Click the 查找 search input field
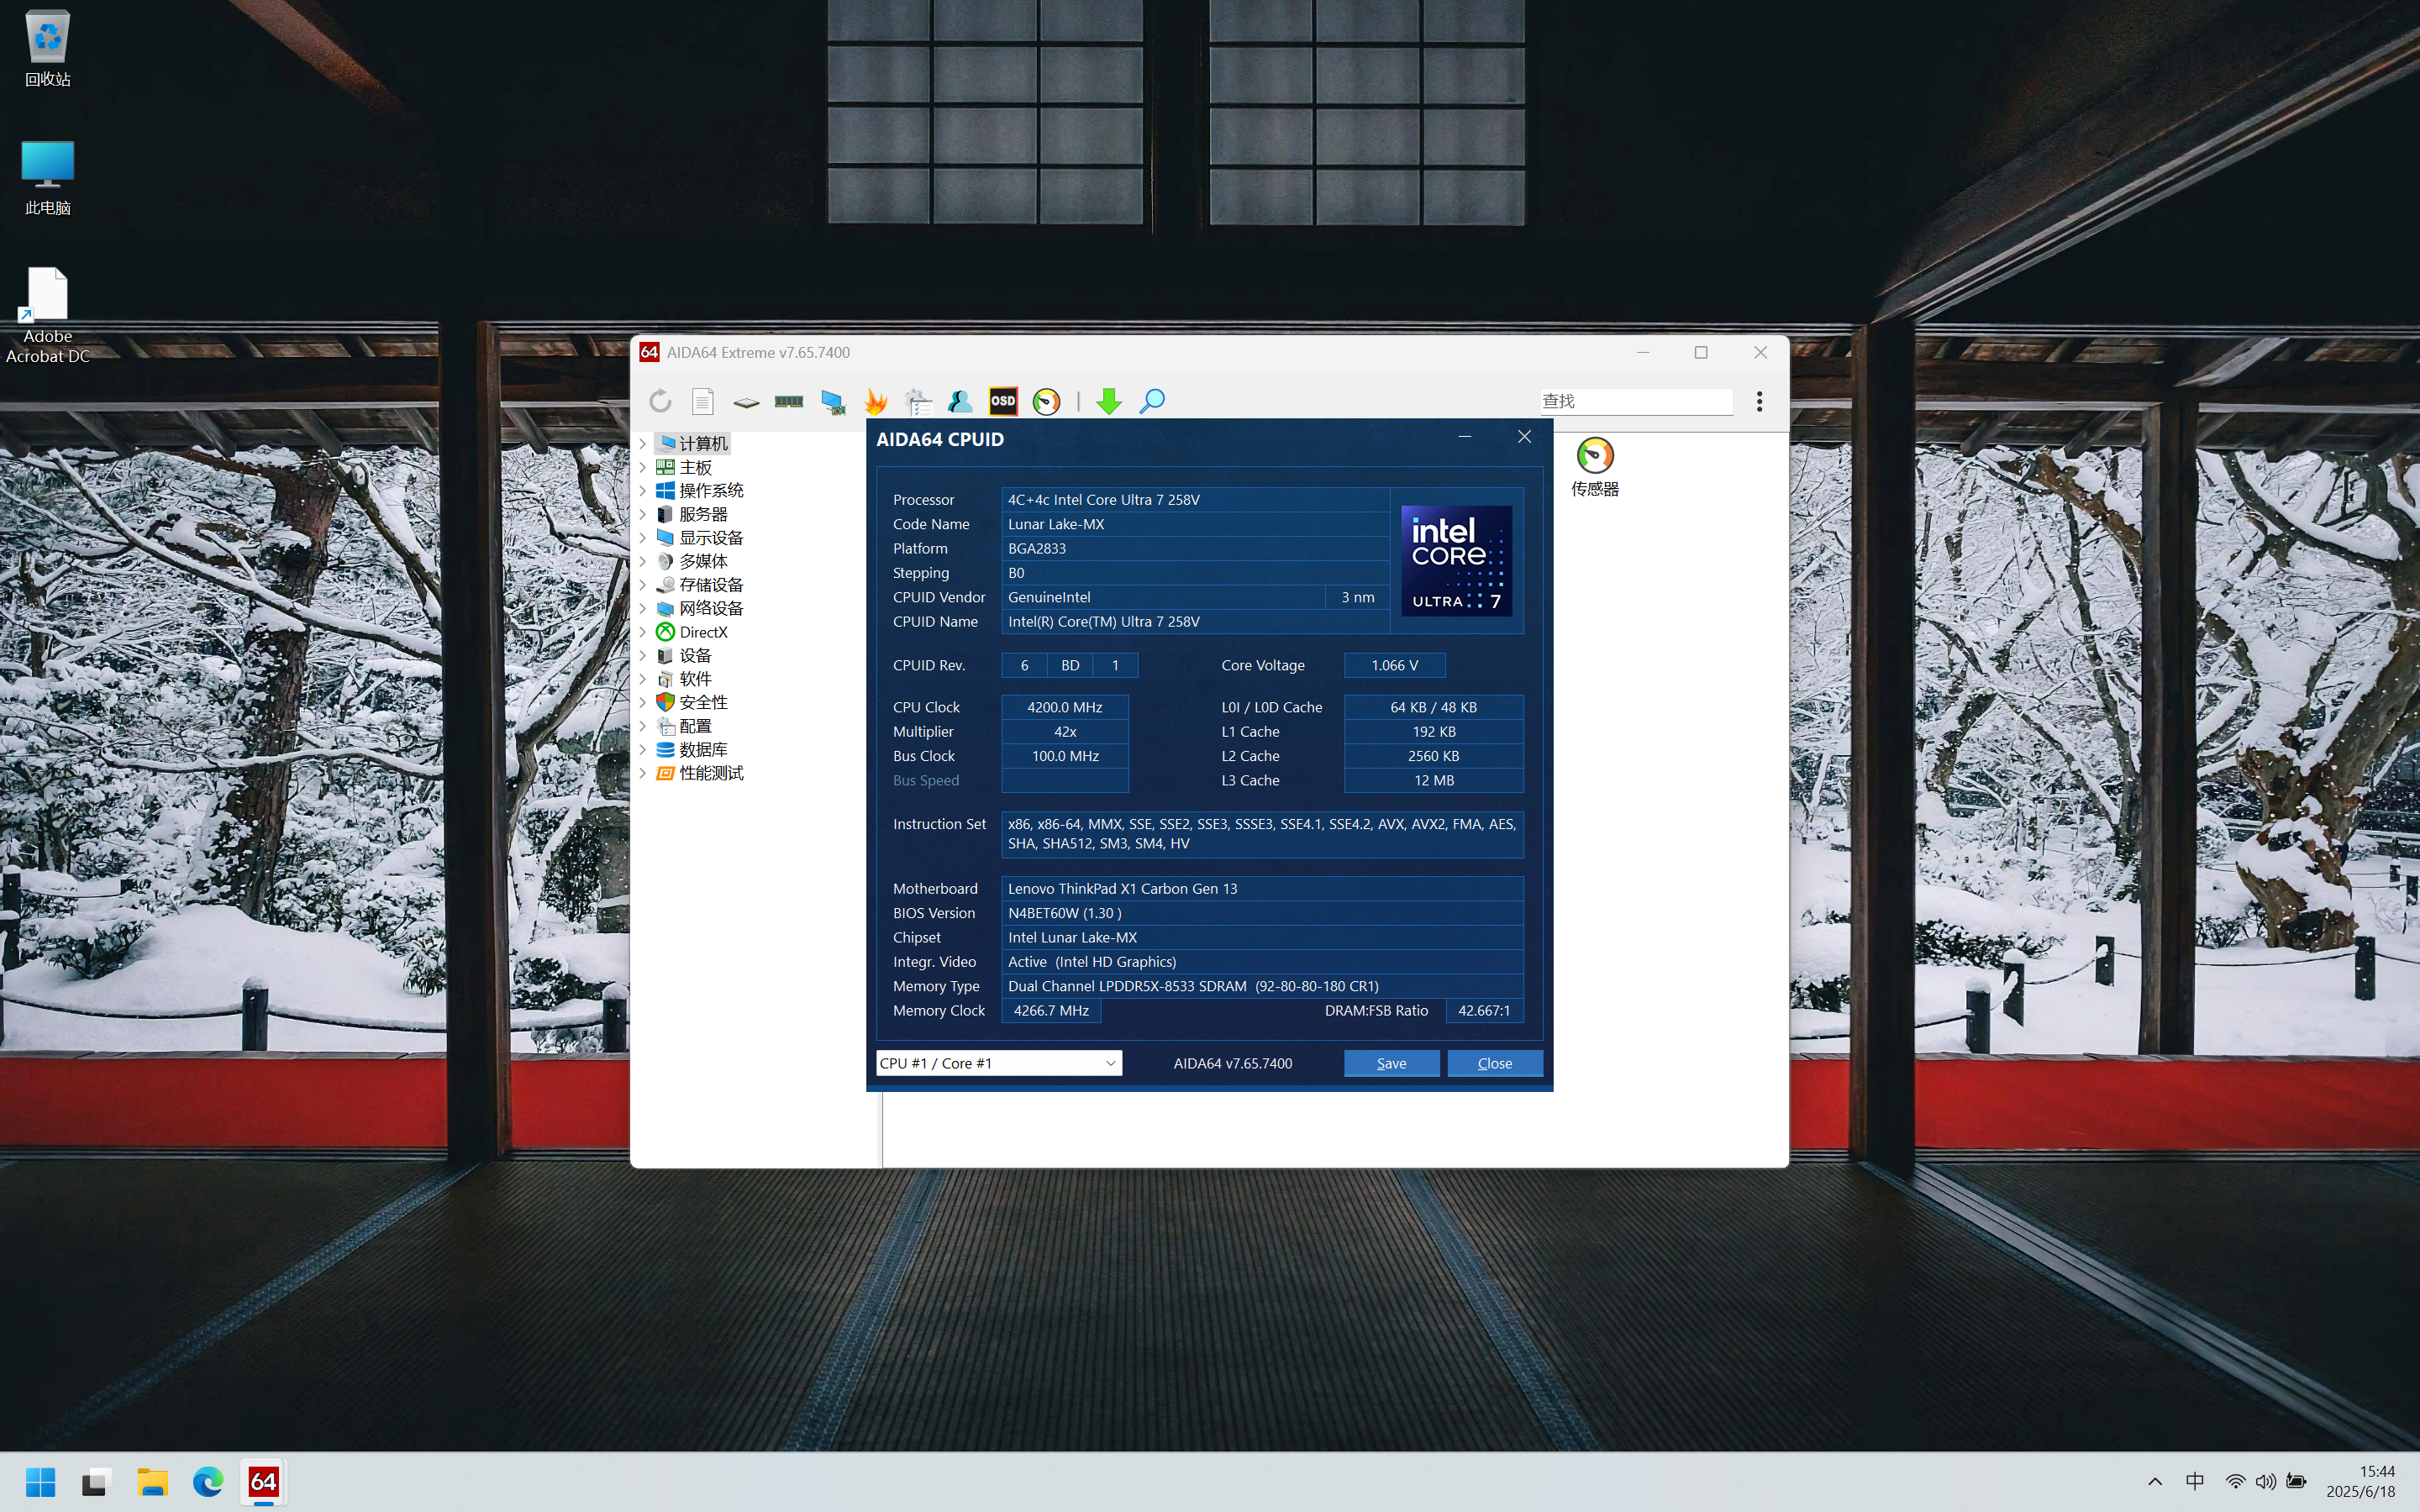The width and height of the screenshot is (2420, 1512). click(x=1636, y=401)
